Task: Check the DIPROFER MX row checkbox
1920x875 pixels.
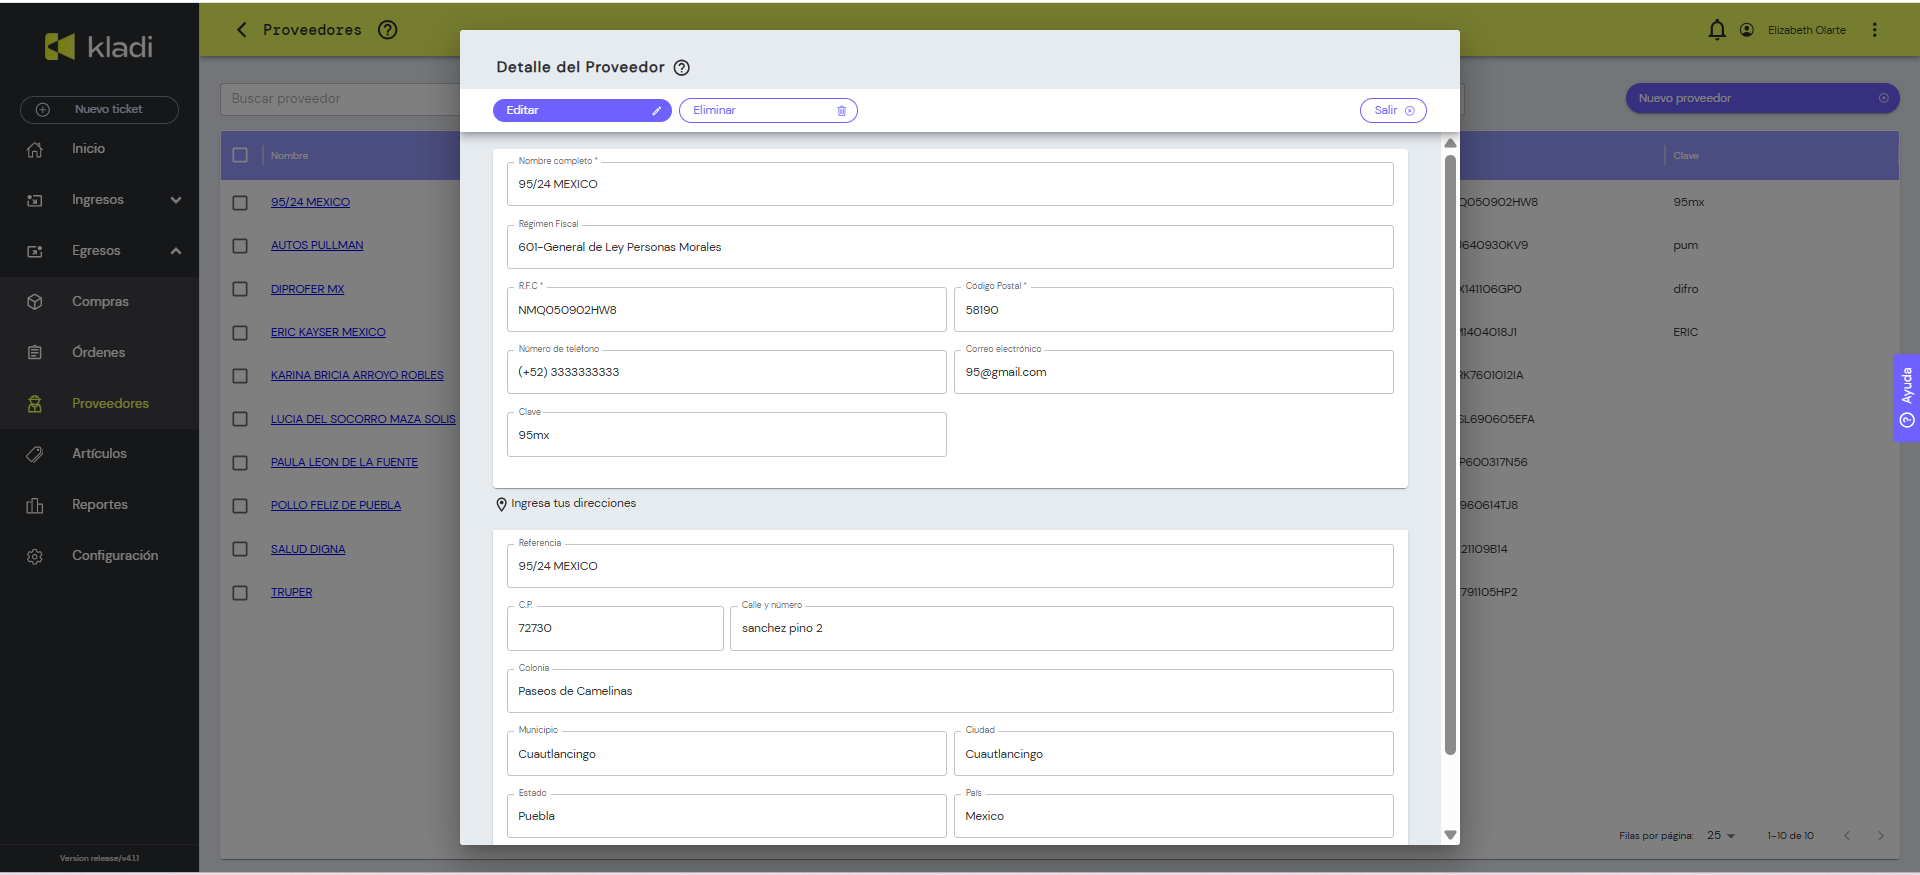Action: tap(240, 289)
